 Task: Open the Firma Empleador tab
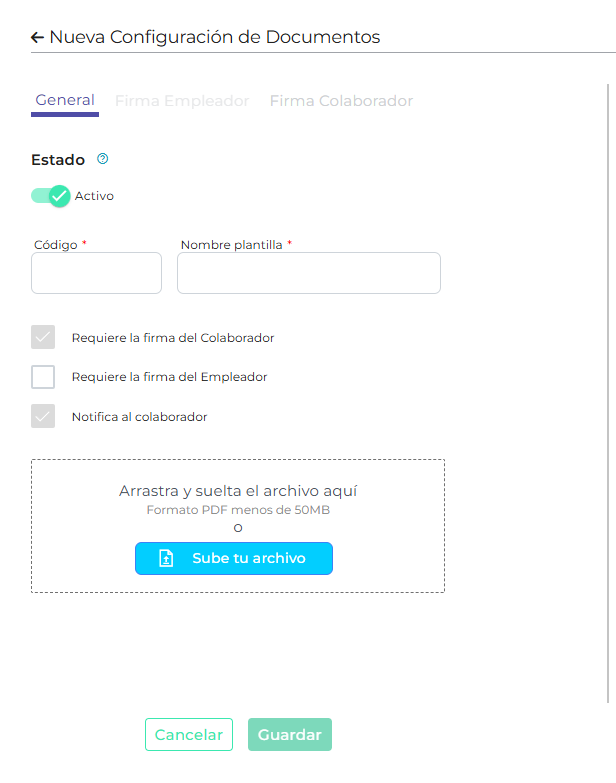coord(182,101)
